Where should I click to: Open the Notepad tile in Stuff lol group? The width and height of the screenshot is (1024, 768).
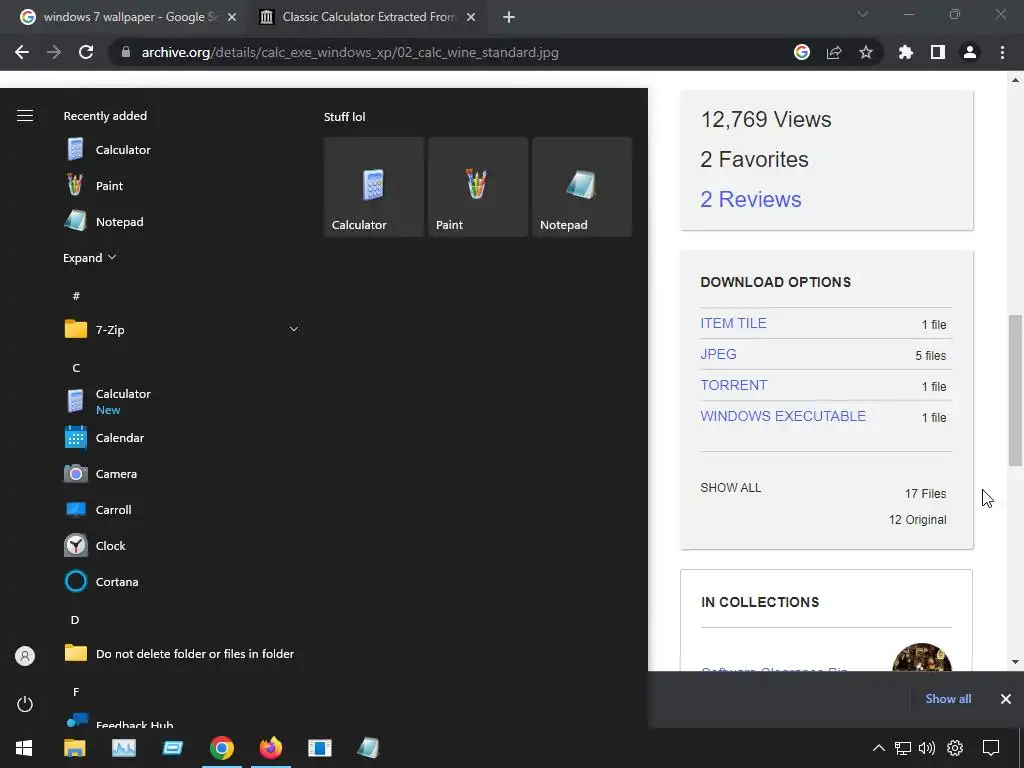coord(582,187)
